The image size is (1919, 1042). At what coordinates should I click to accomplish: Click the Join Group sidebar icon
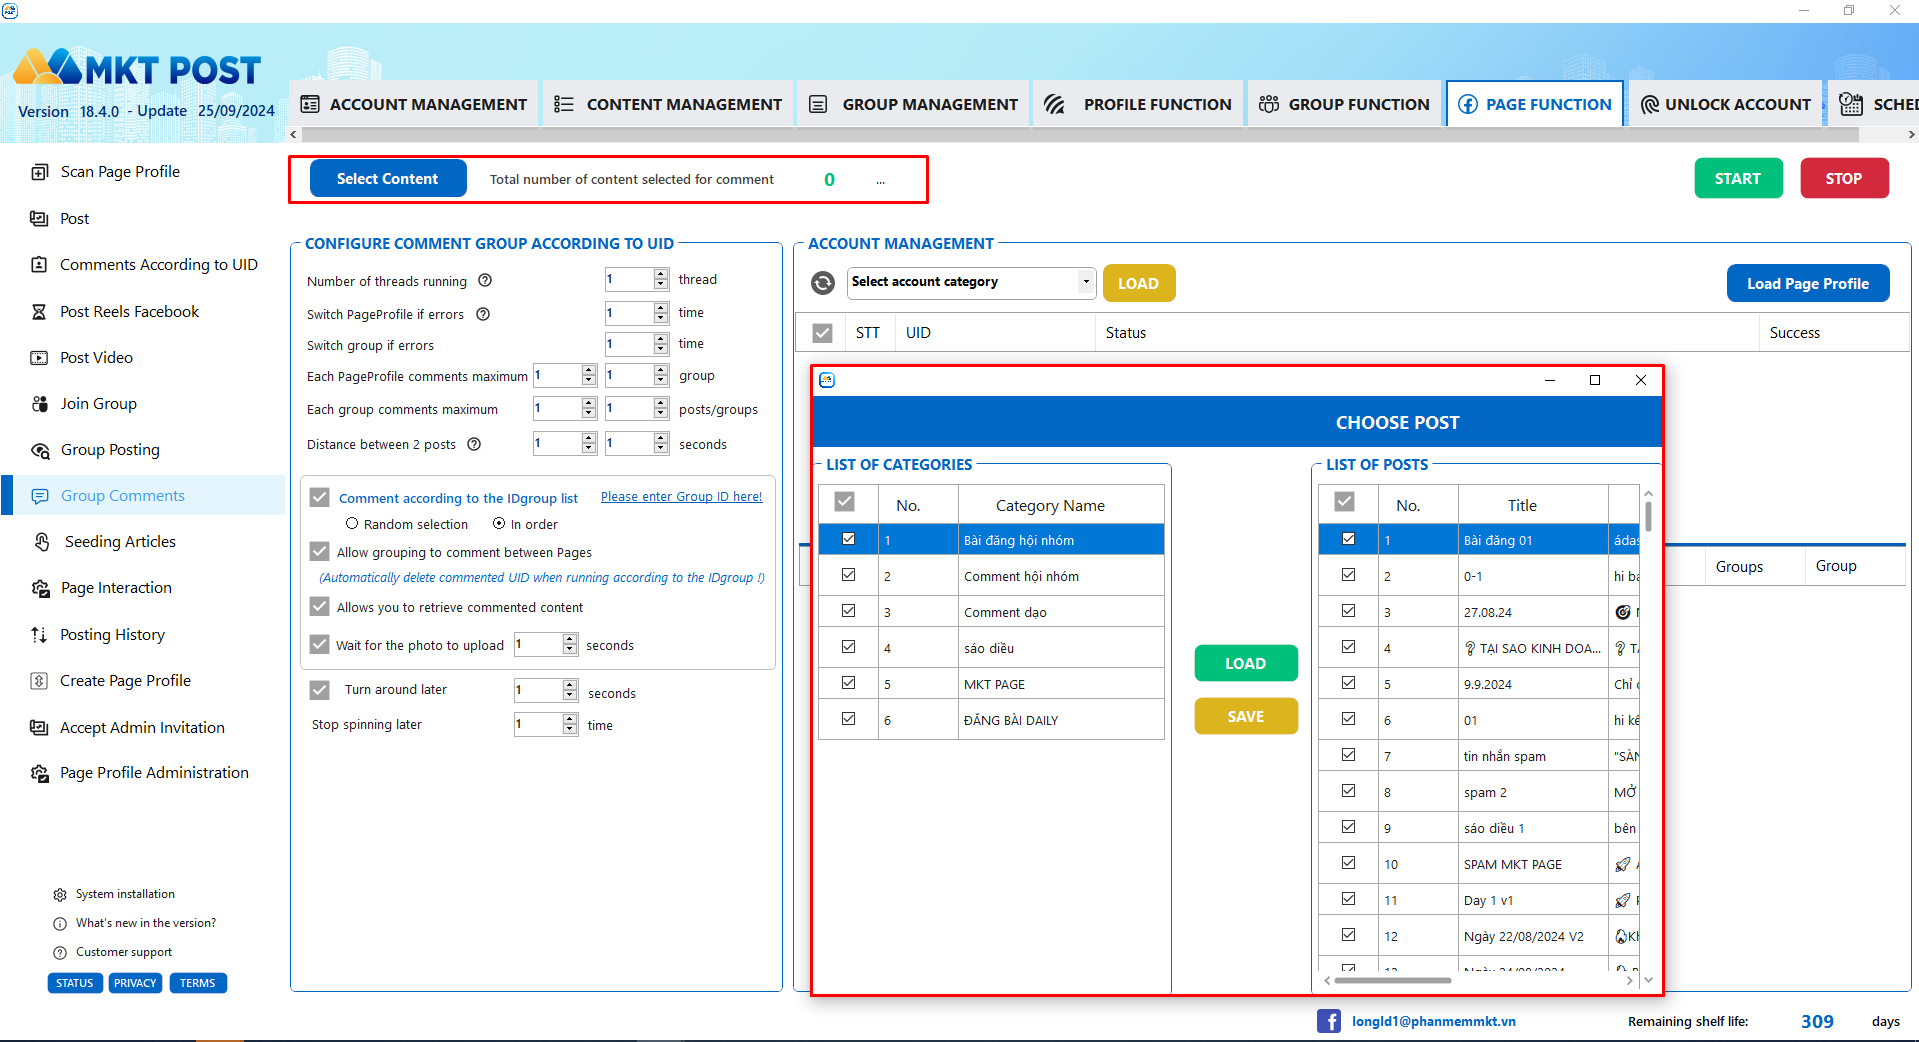click(40, 404)
